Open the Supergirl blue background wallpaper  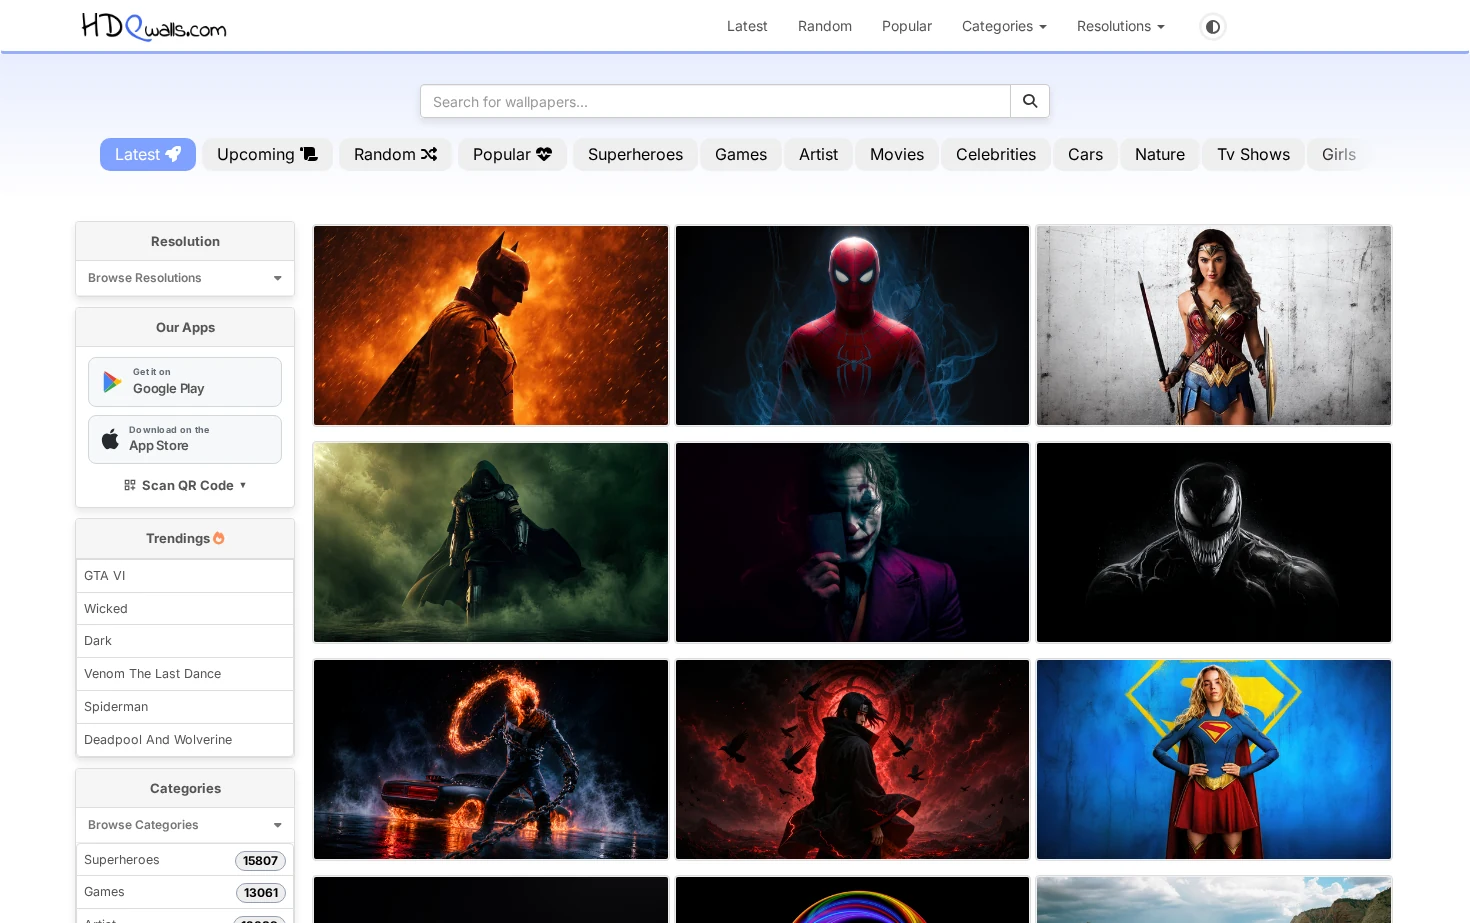click(x=1214, y=759)
